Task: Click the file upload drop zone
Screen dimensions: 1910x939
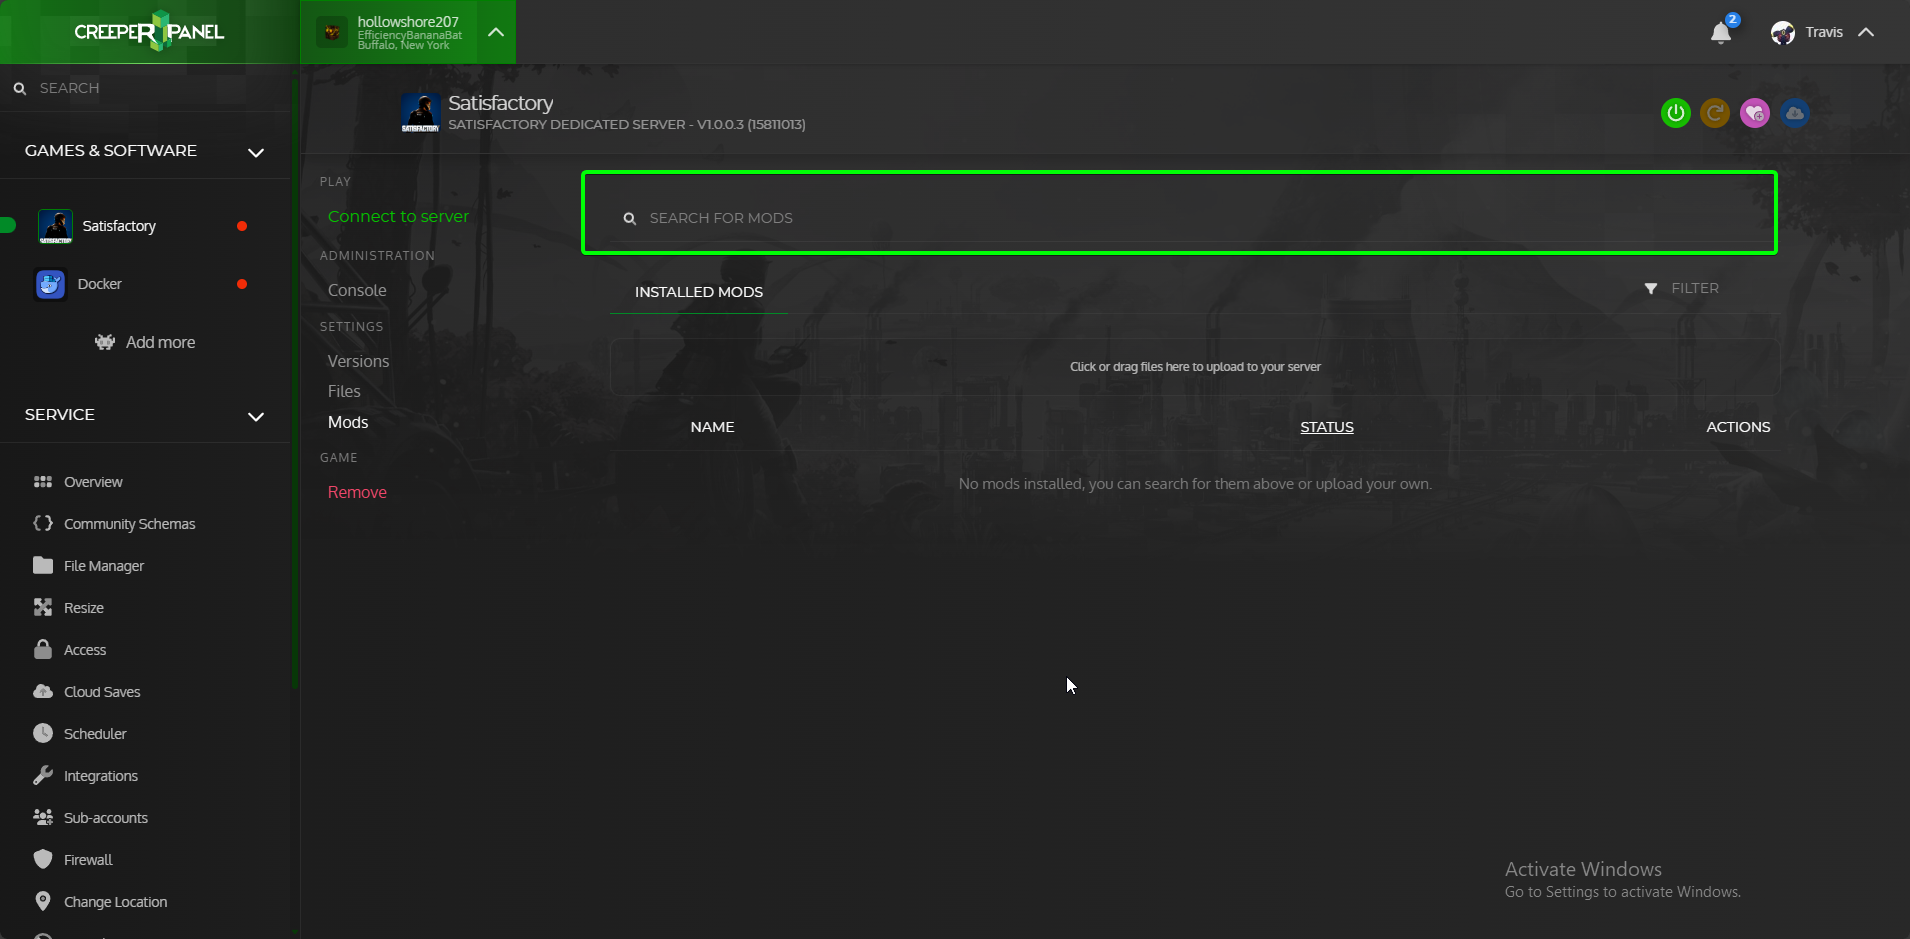Action: [1194, 367]
